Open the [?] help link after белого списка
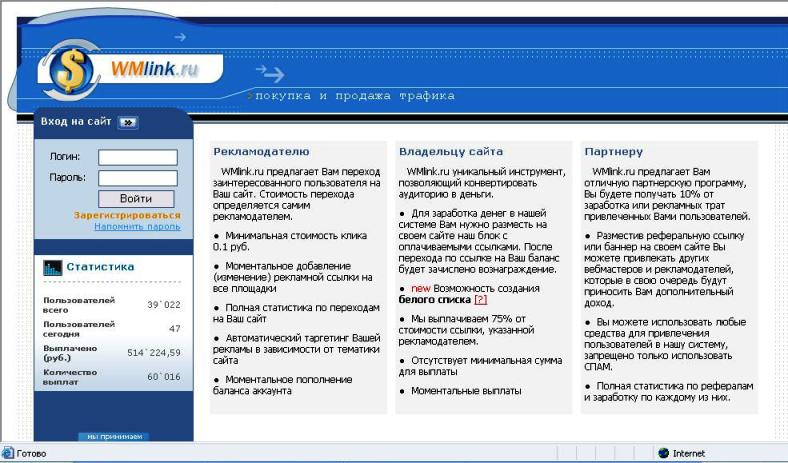Viewport: 788px width, 463px height. pyautogui.click(x=481, y=300)
